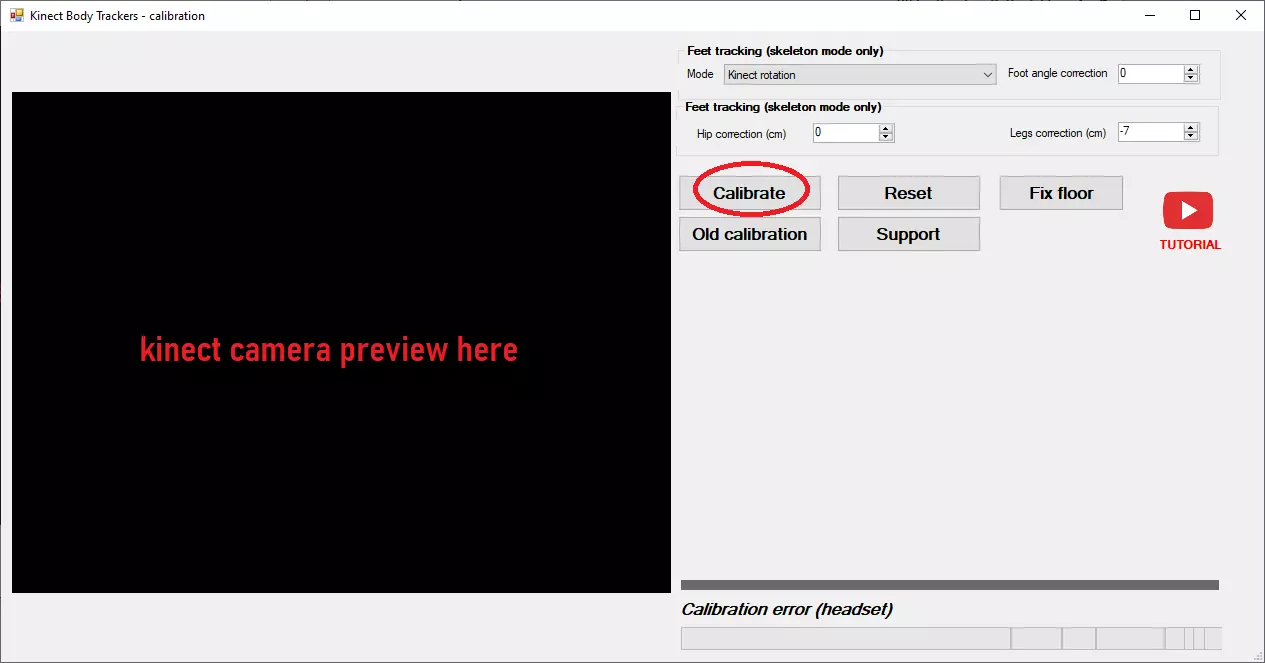Image resolution: width=1265 pixels, height=663 pixels.
Task: Increase Hip correction with up arrow
Action: coord(886,128)
